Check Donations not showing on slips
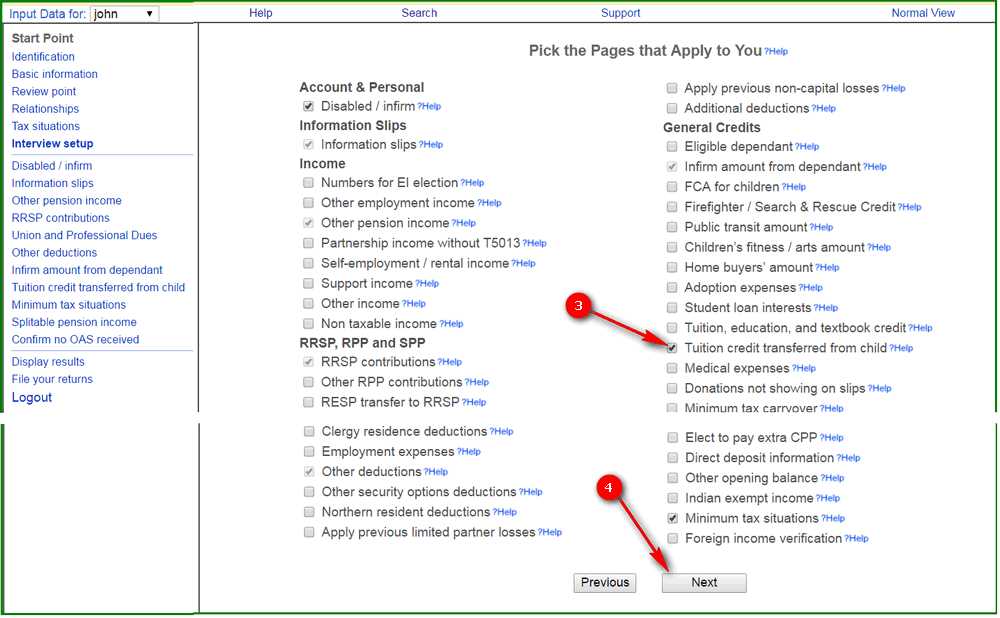1000x618 pixels. pos(672,388)
